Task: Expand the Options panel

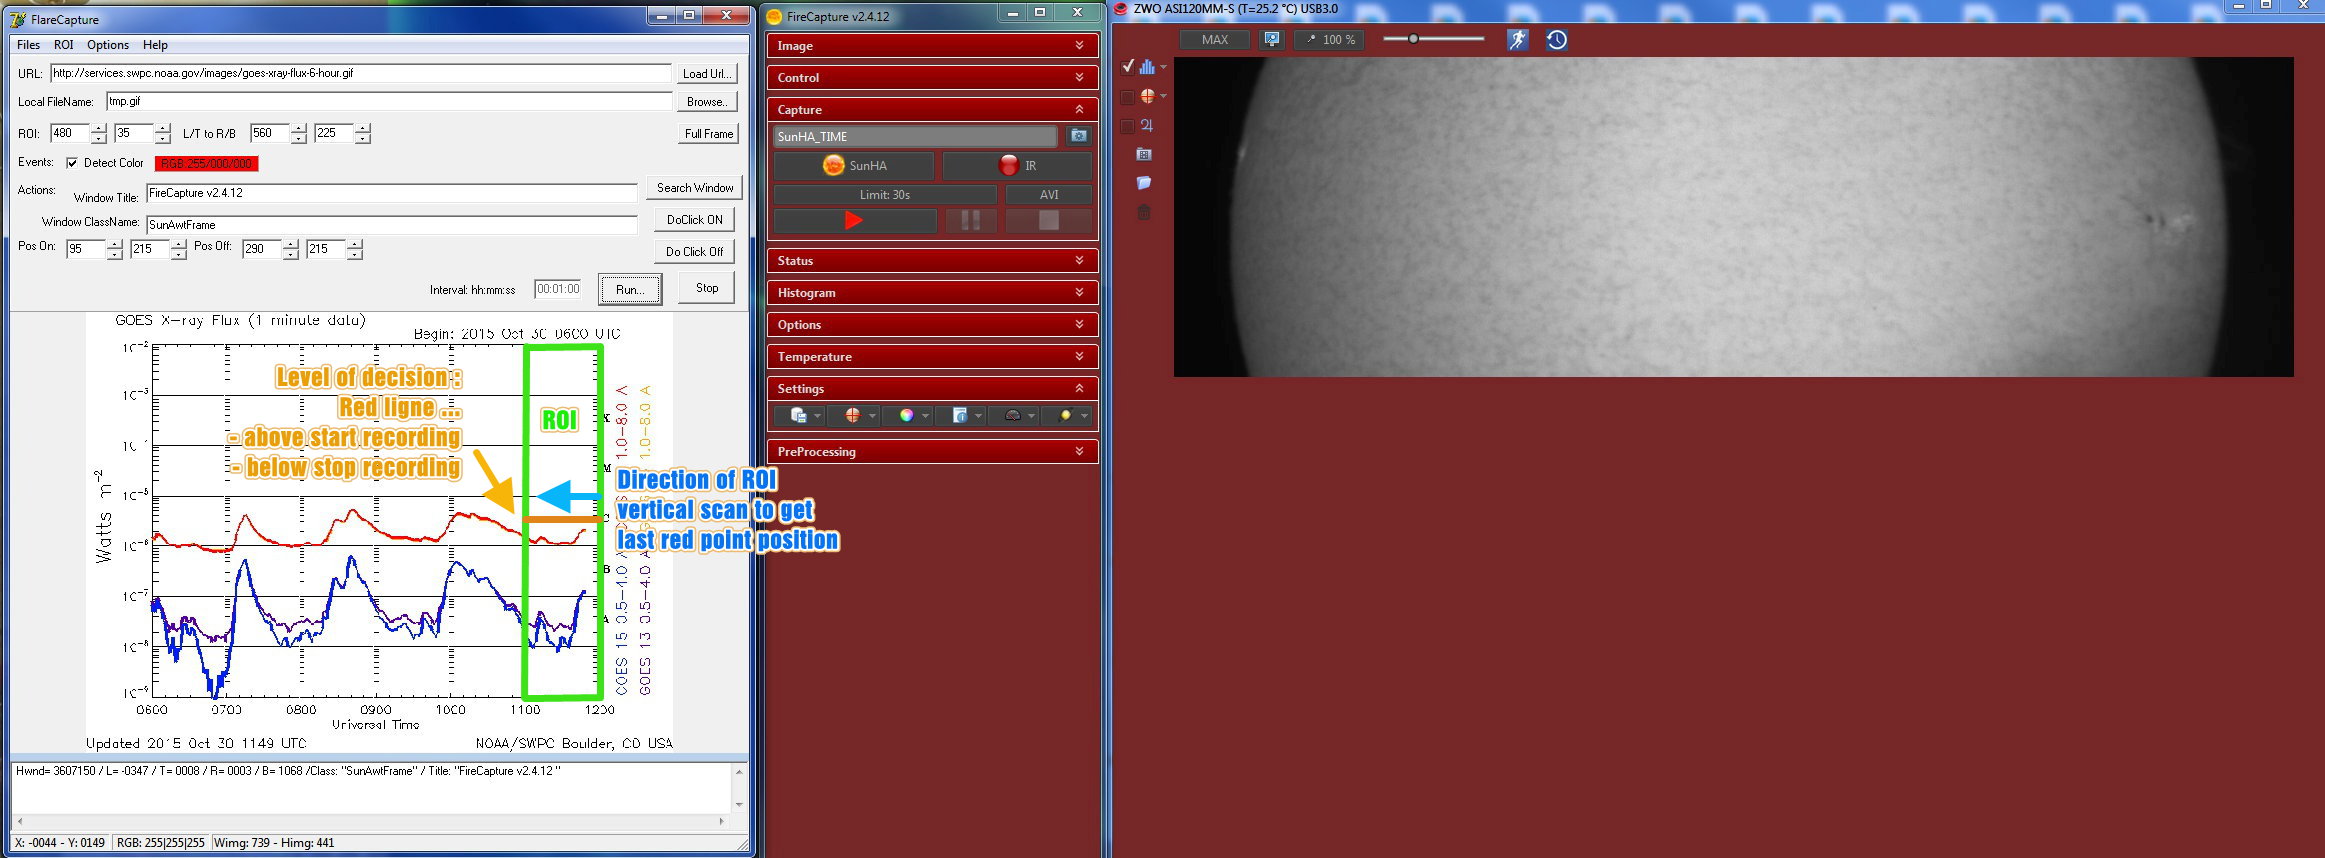Action: pos(932,324)
